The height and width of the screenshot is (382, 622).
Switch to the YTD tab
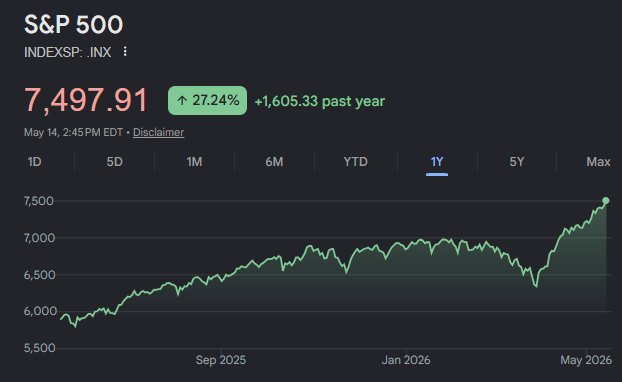(355, 162)
